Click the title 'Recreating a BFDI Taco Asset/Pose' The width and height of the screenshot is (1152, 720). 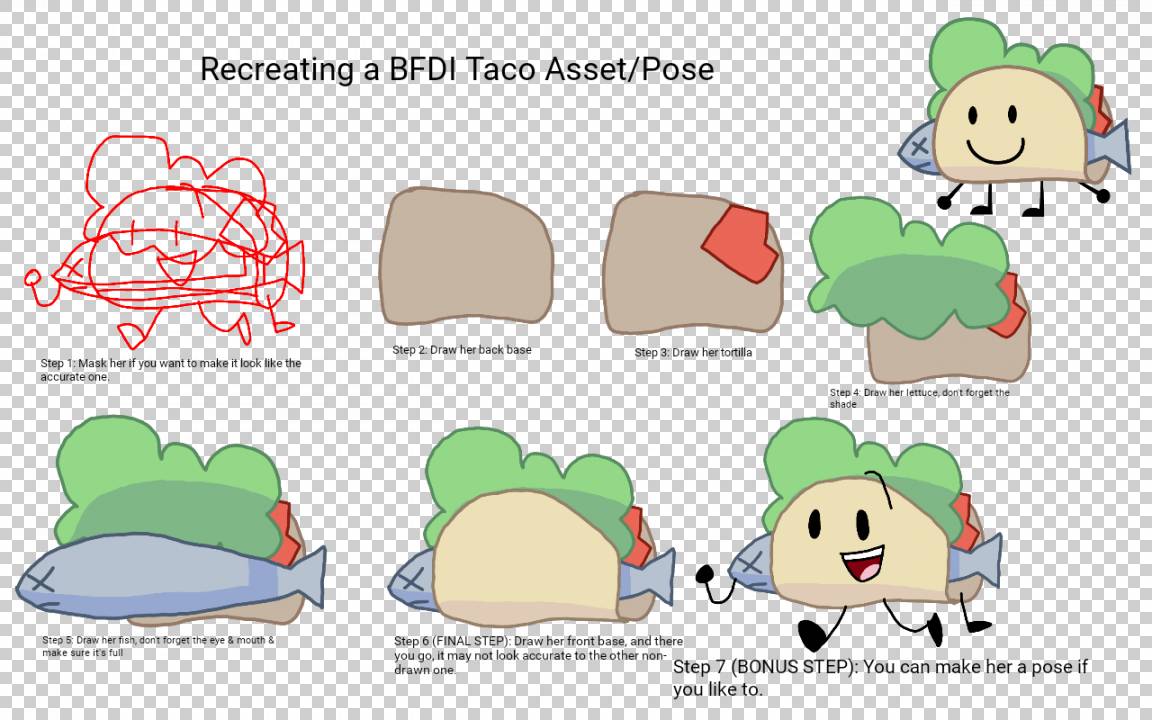(x=457, y=69)
